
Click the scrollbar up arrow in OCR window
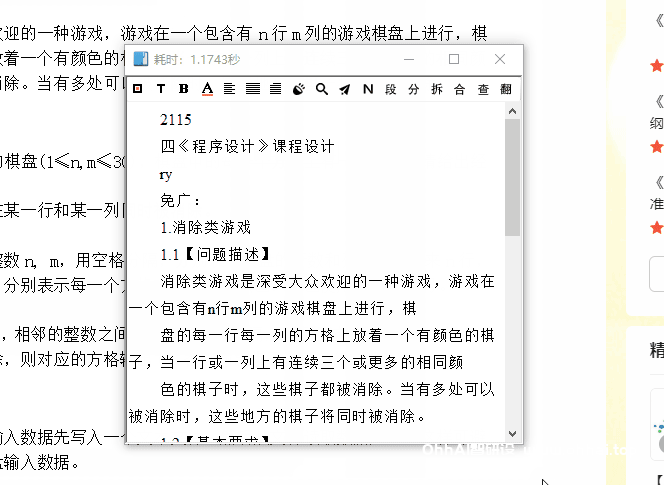[x=512, y=111]
